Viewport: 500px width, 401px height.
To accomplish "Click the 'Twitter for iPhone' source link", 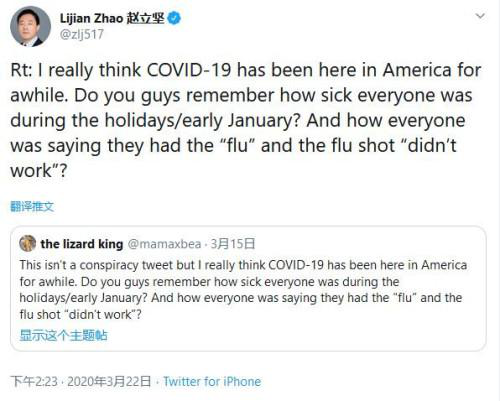I will [212, 381].
